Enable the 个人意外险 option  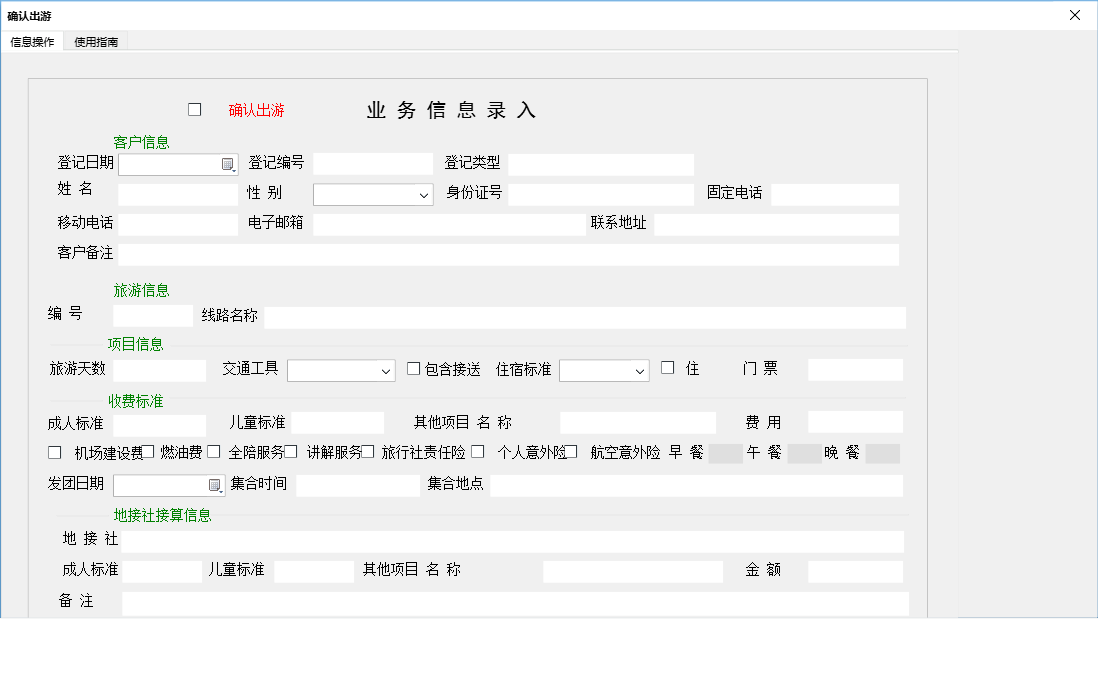[477, 452]
